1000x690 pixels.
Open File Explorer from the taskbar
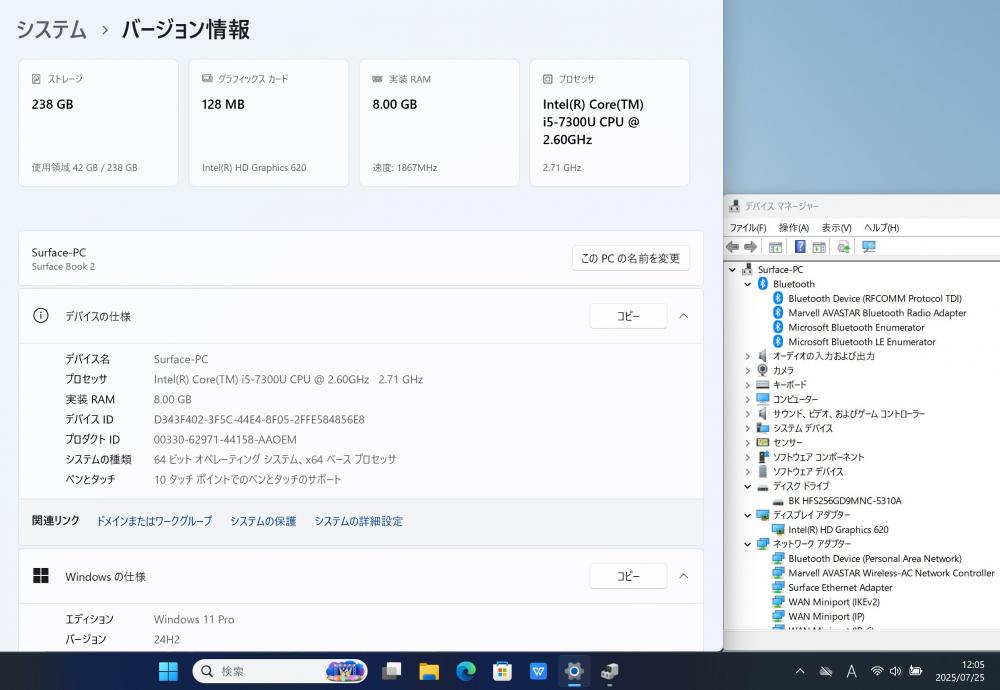pos(429,671)
